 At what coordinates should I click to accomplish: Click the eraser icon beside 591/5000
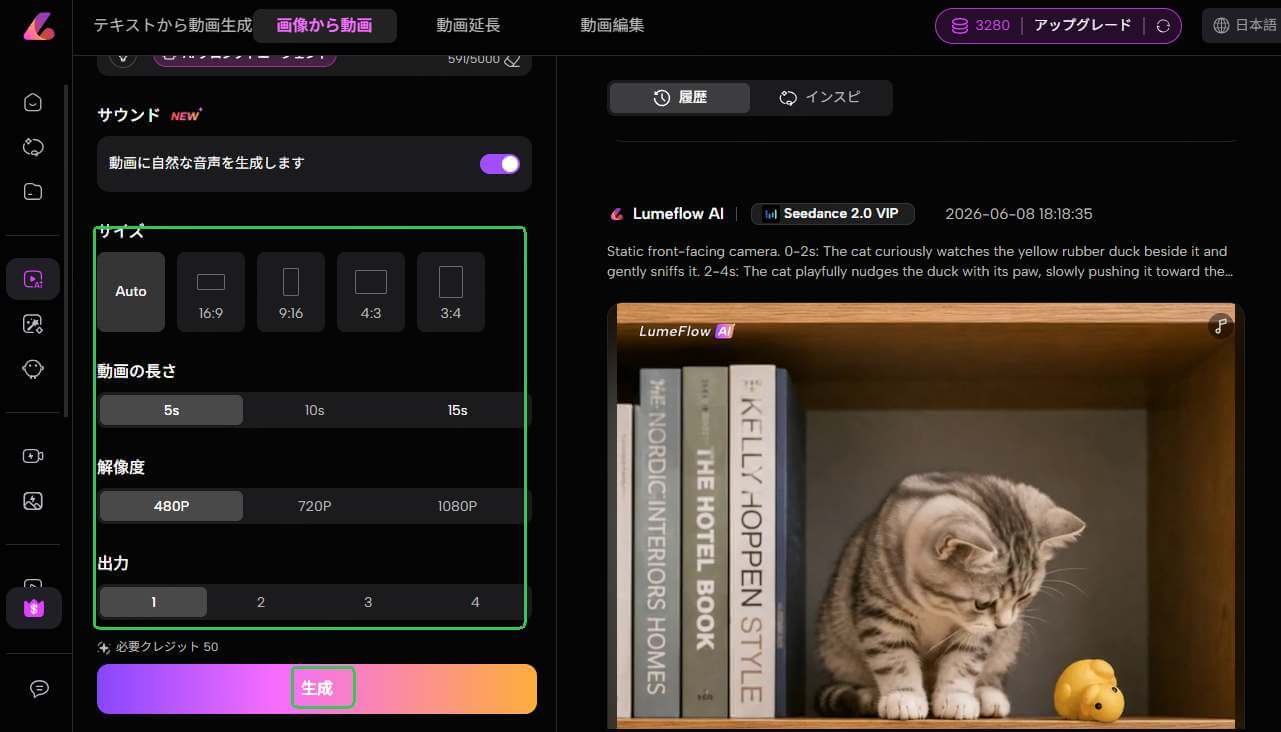pyautogui.click(x=512, y=60)
